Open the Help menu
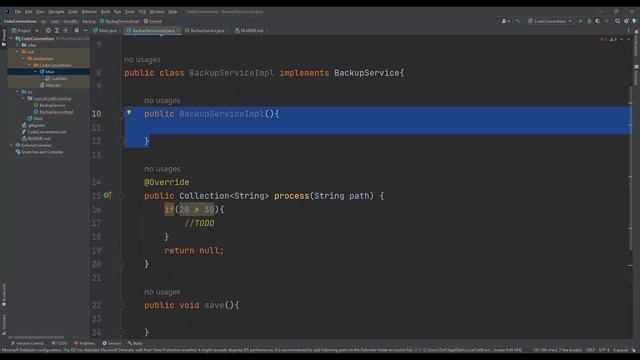 point(173,12)
